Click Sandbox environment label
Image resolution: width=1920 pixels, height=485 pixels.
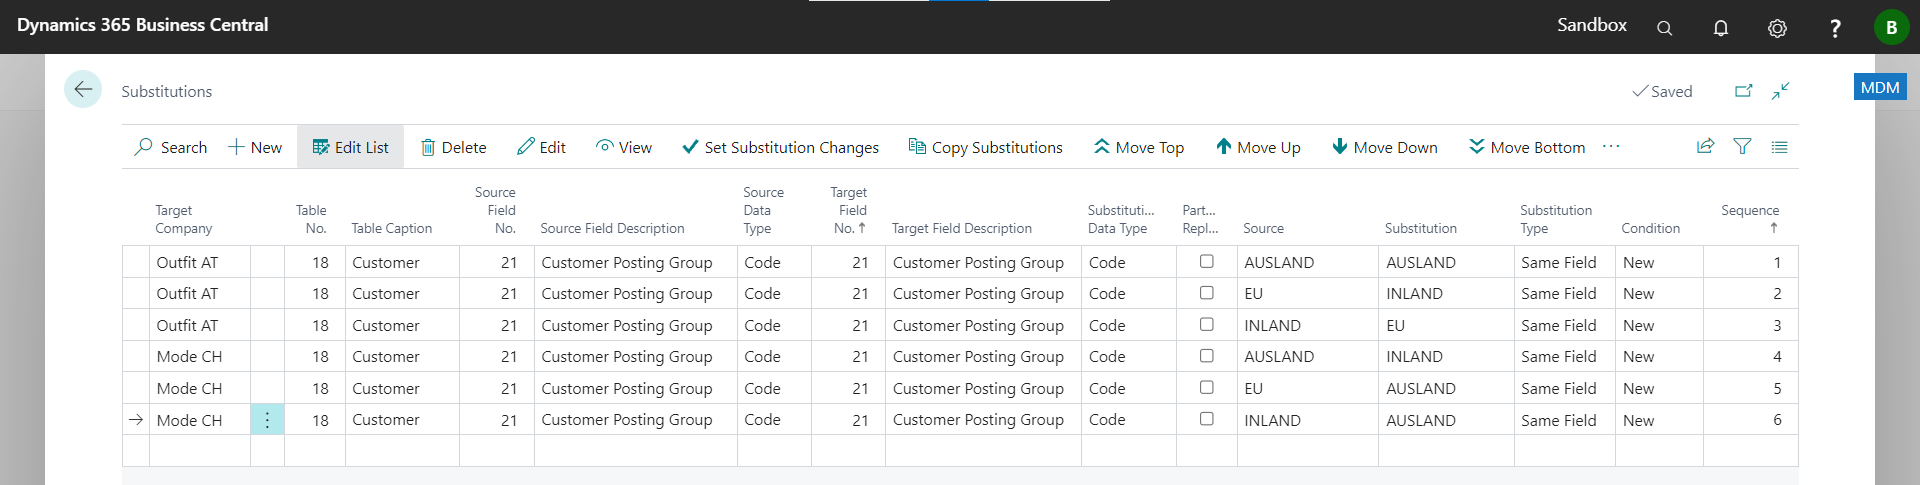(1591, 25)
